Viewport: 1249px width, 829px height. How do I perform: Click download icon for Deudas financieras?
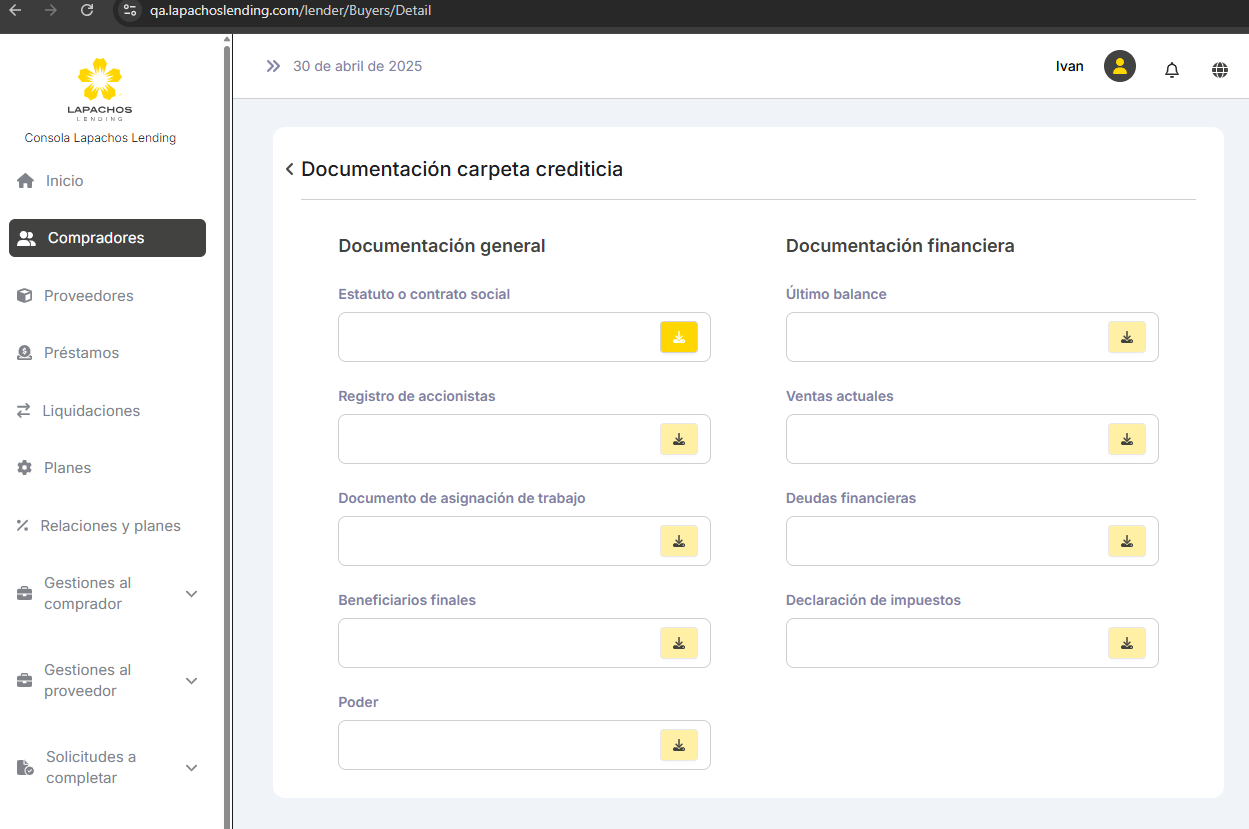1126,541
